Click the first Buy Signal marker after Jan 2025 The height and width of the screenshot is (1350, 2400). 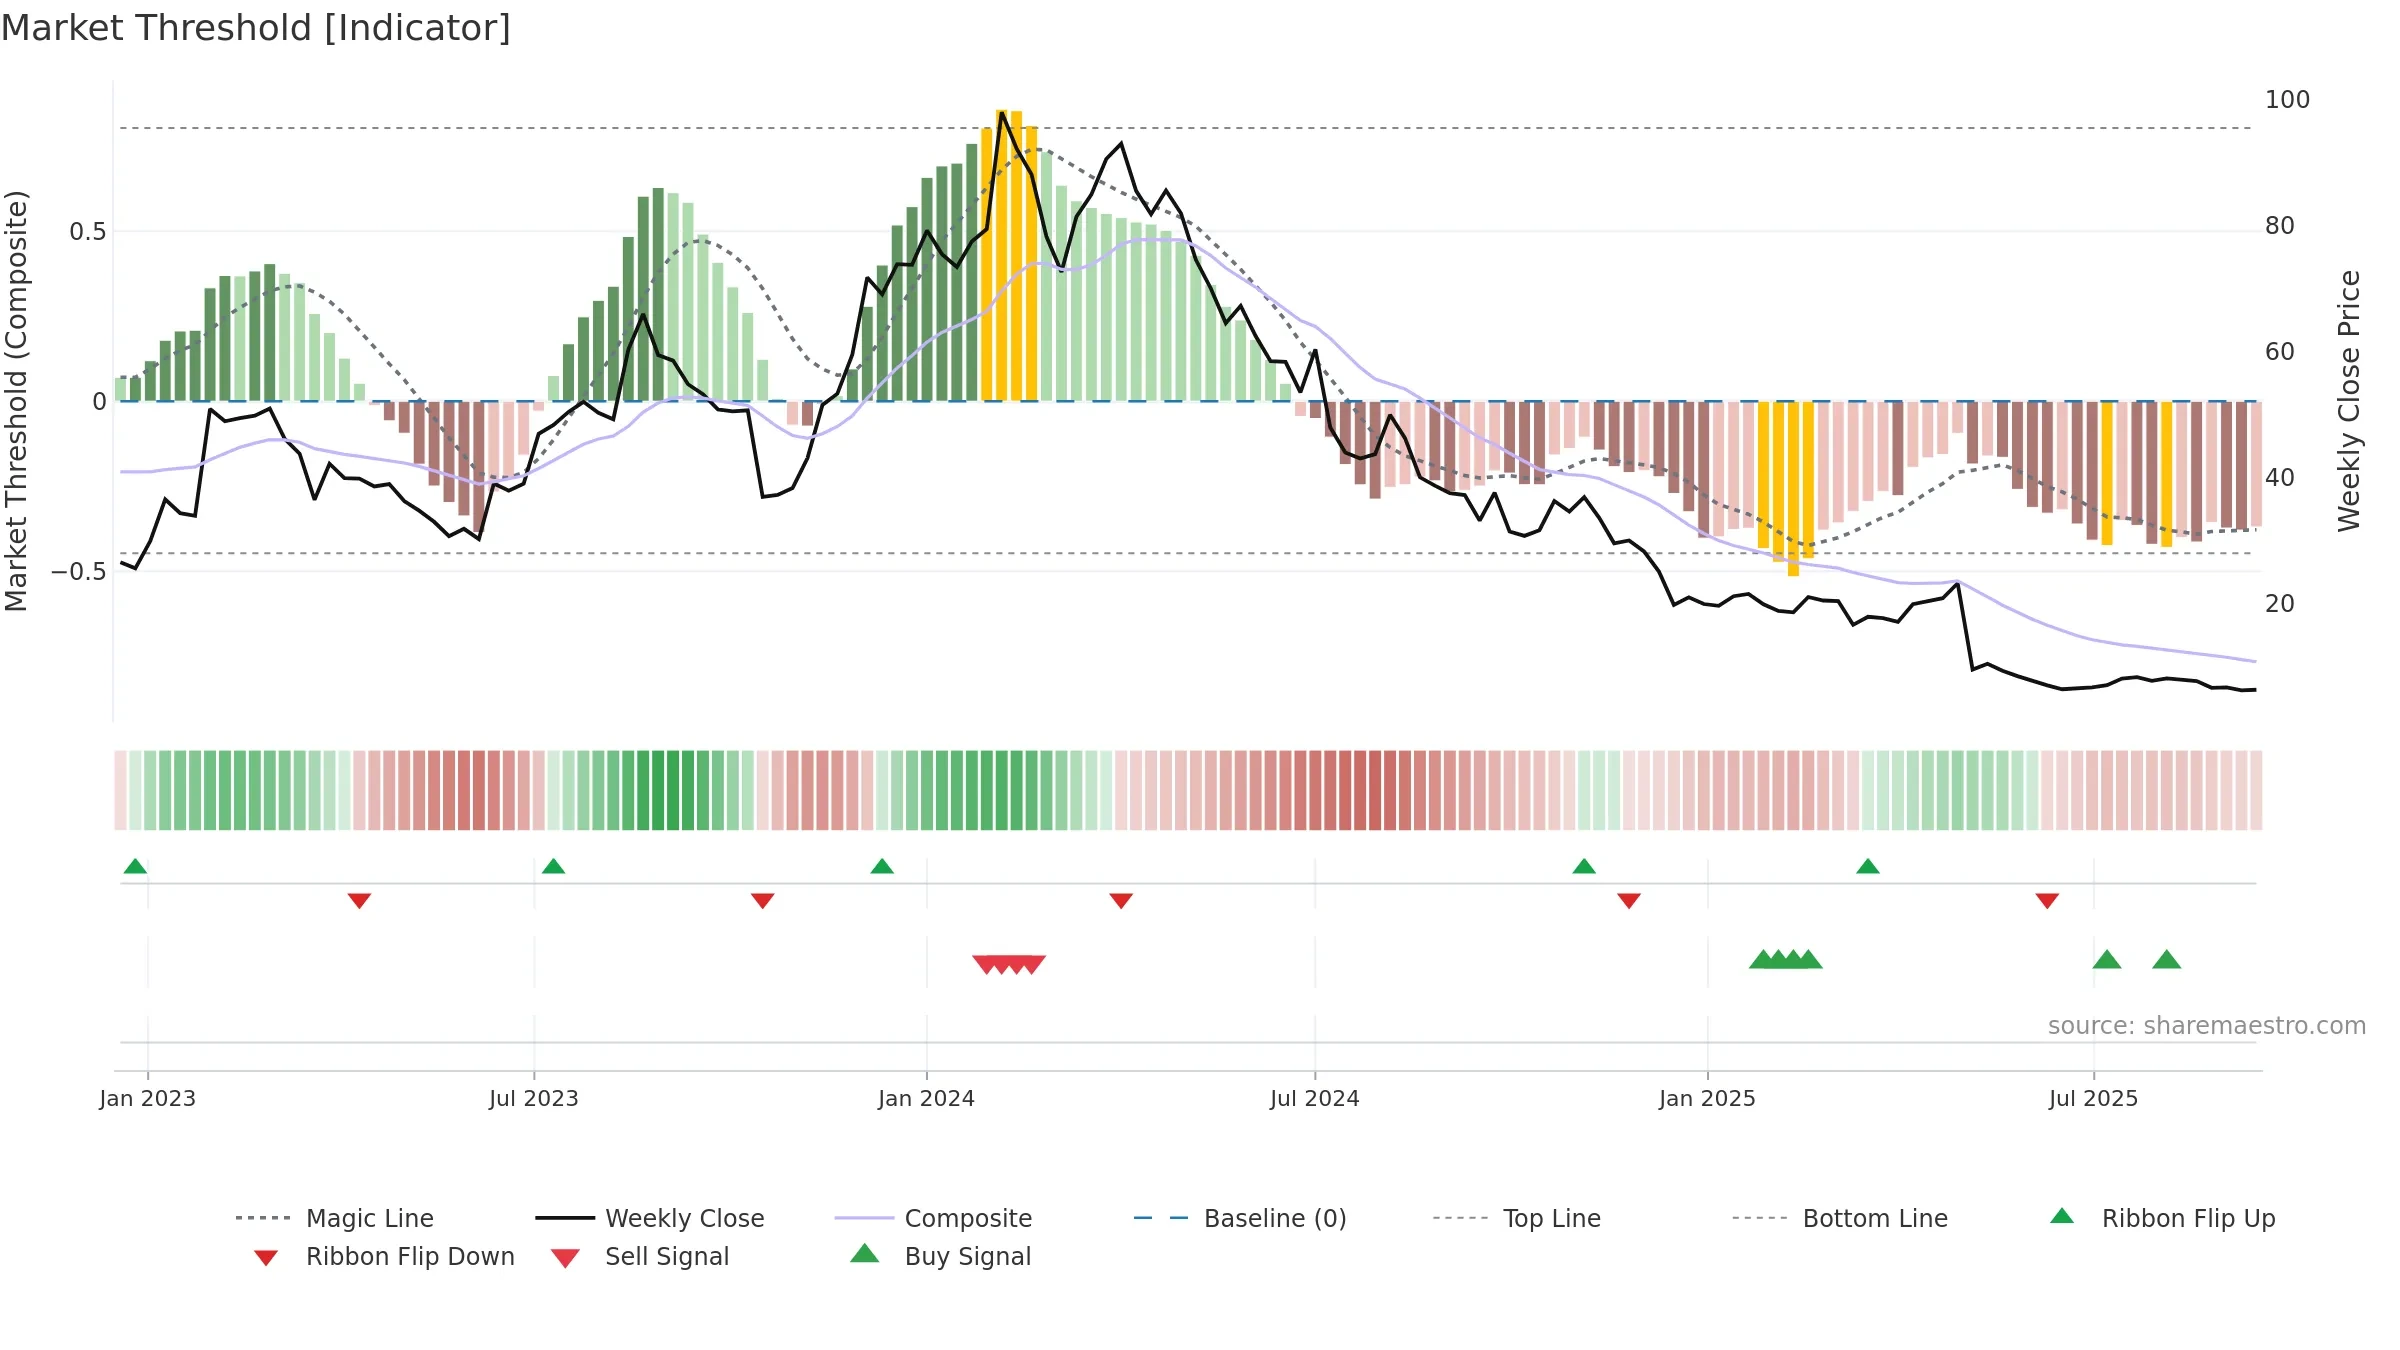tap(1763, 960)
